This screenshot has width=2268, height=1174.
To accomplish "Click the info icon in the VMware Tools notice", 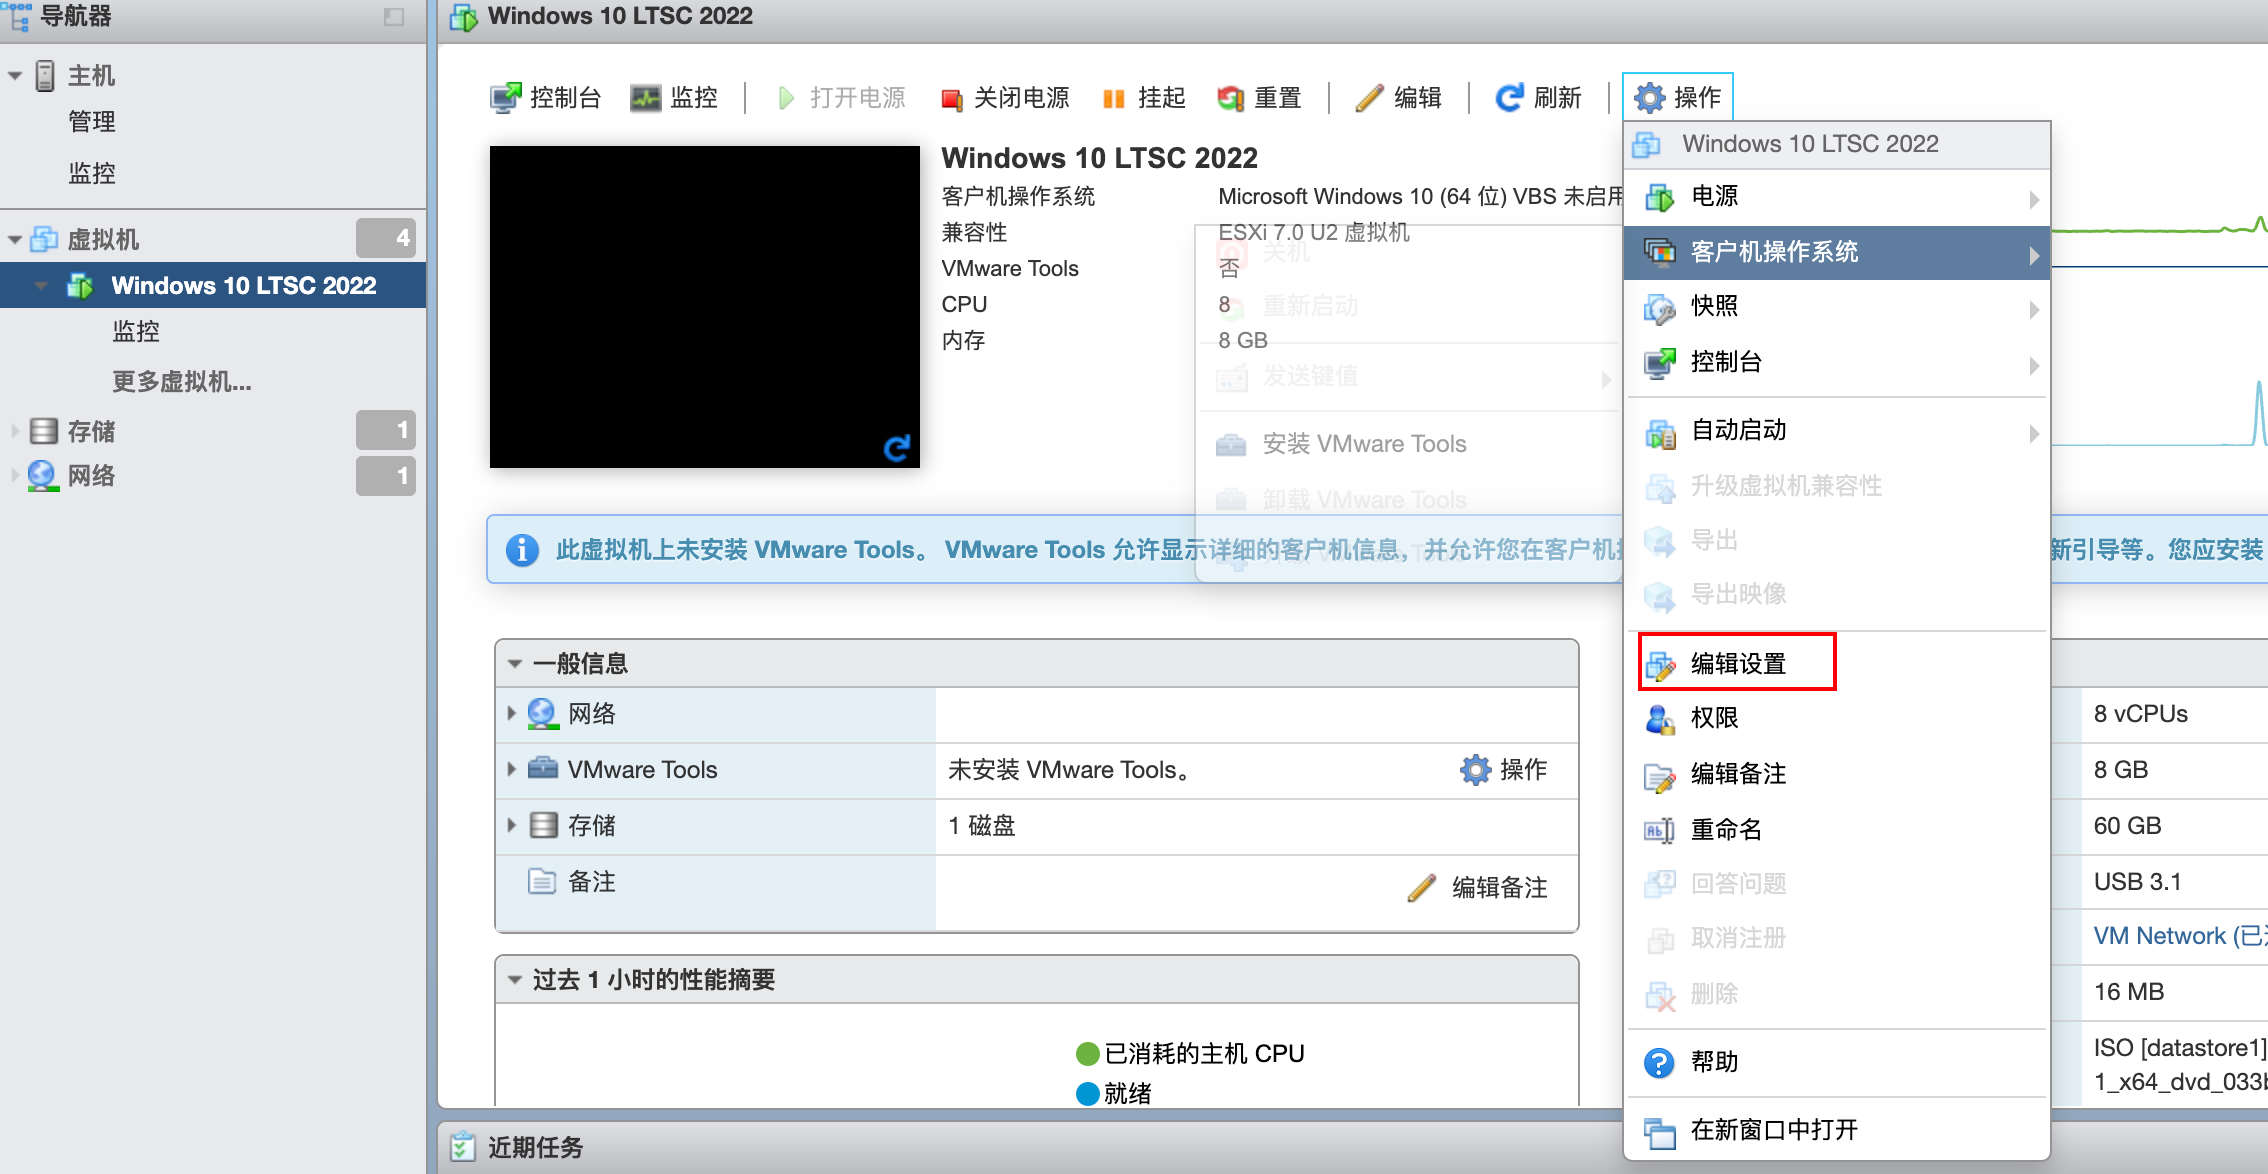I will point(522,550).
